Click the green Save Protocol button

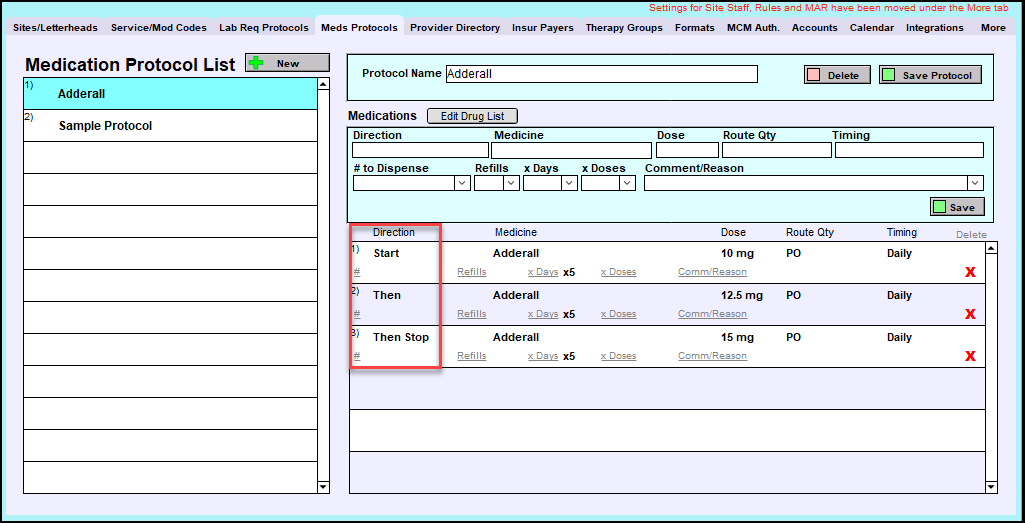click(930, 75)
